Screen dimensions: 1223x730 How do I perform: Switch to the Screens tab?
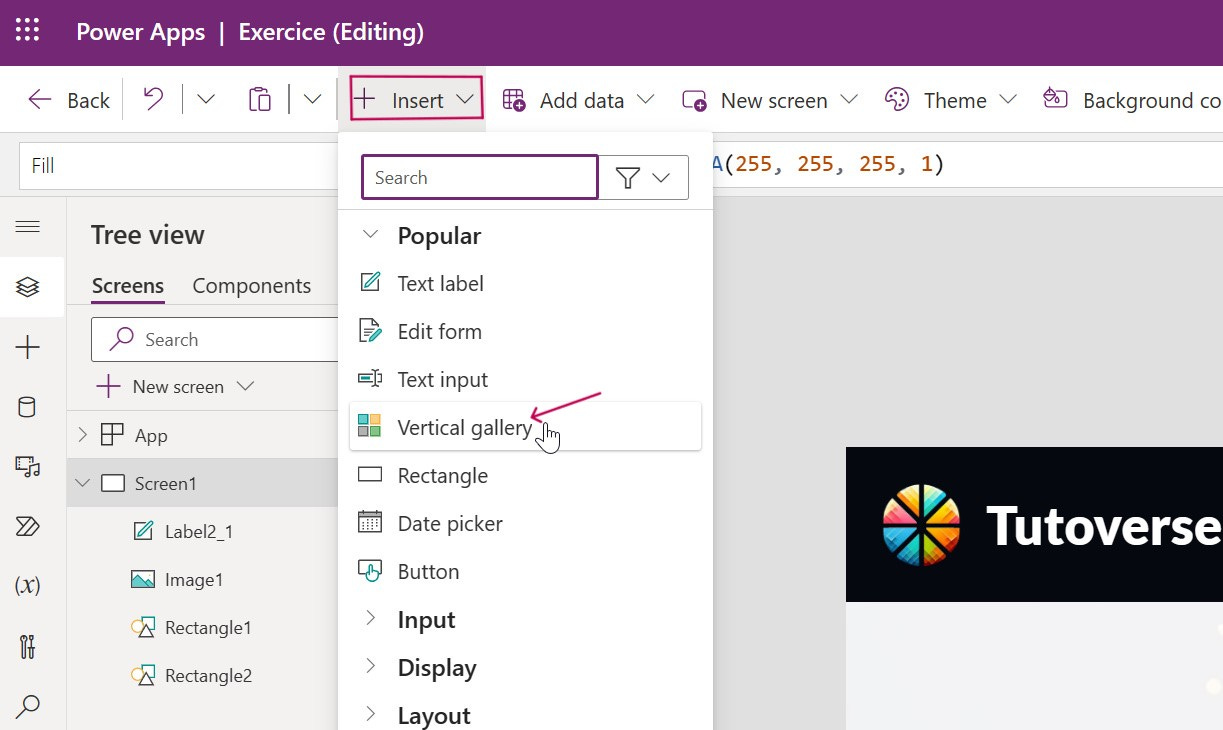pos(128,286)
